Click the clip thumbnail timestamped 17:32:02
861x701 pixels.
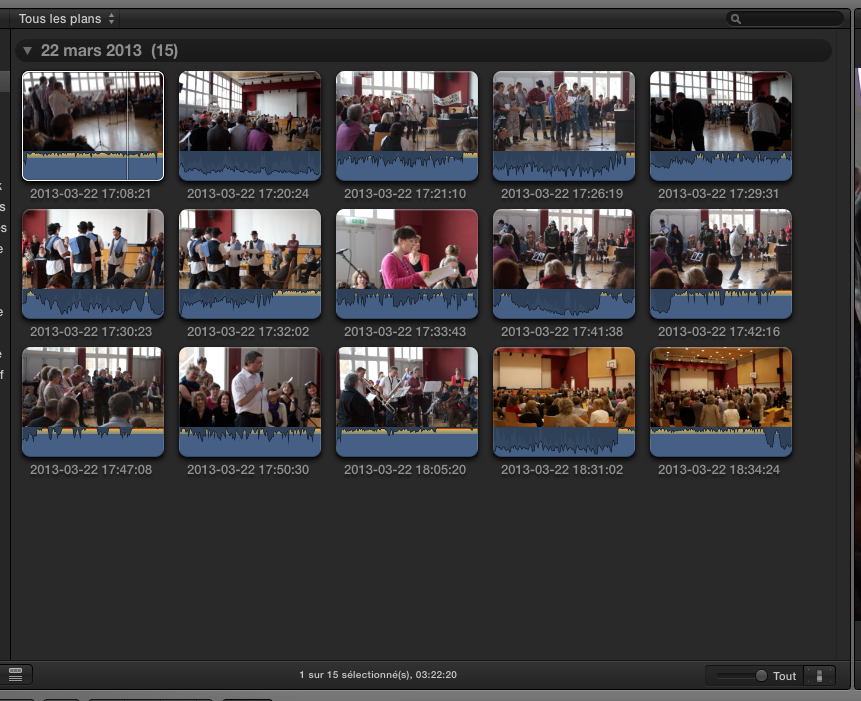[249, 264]
